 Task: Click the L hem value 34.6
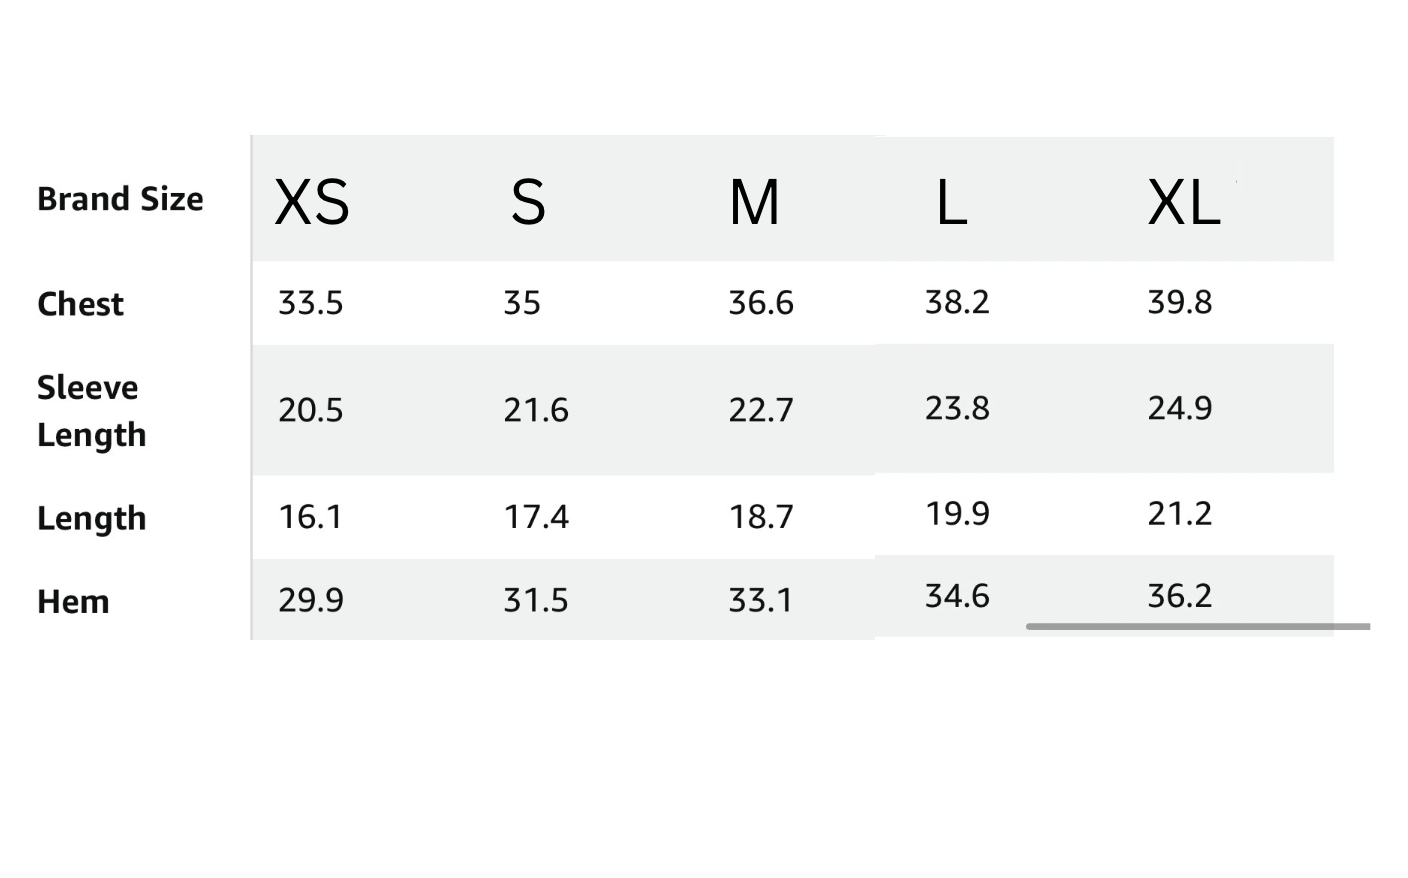957,596
